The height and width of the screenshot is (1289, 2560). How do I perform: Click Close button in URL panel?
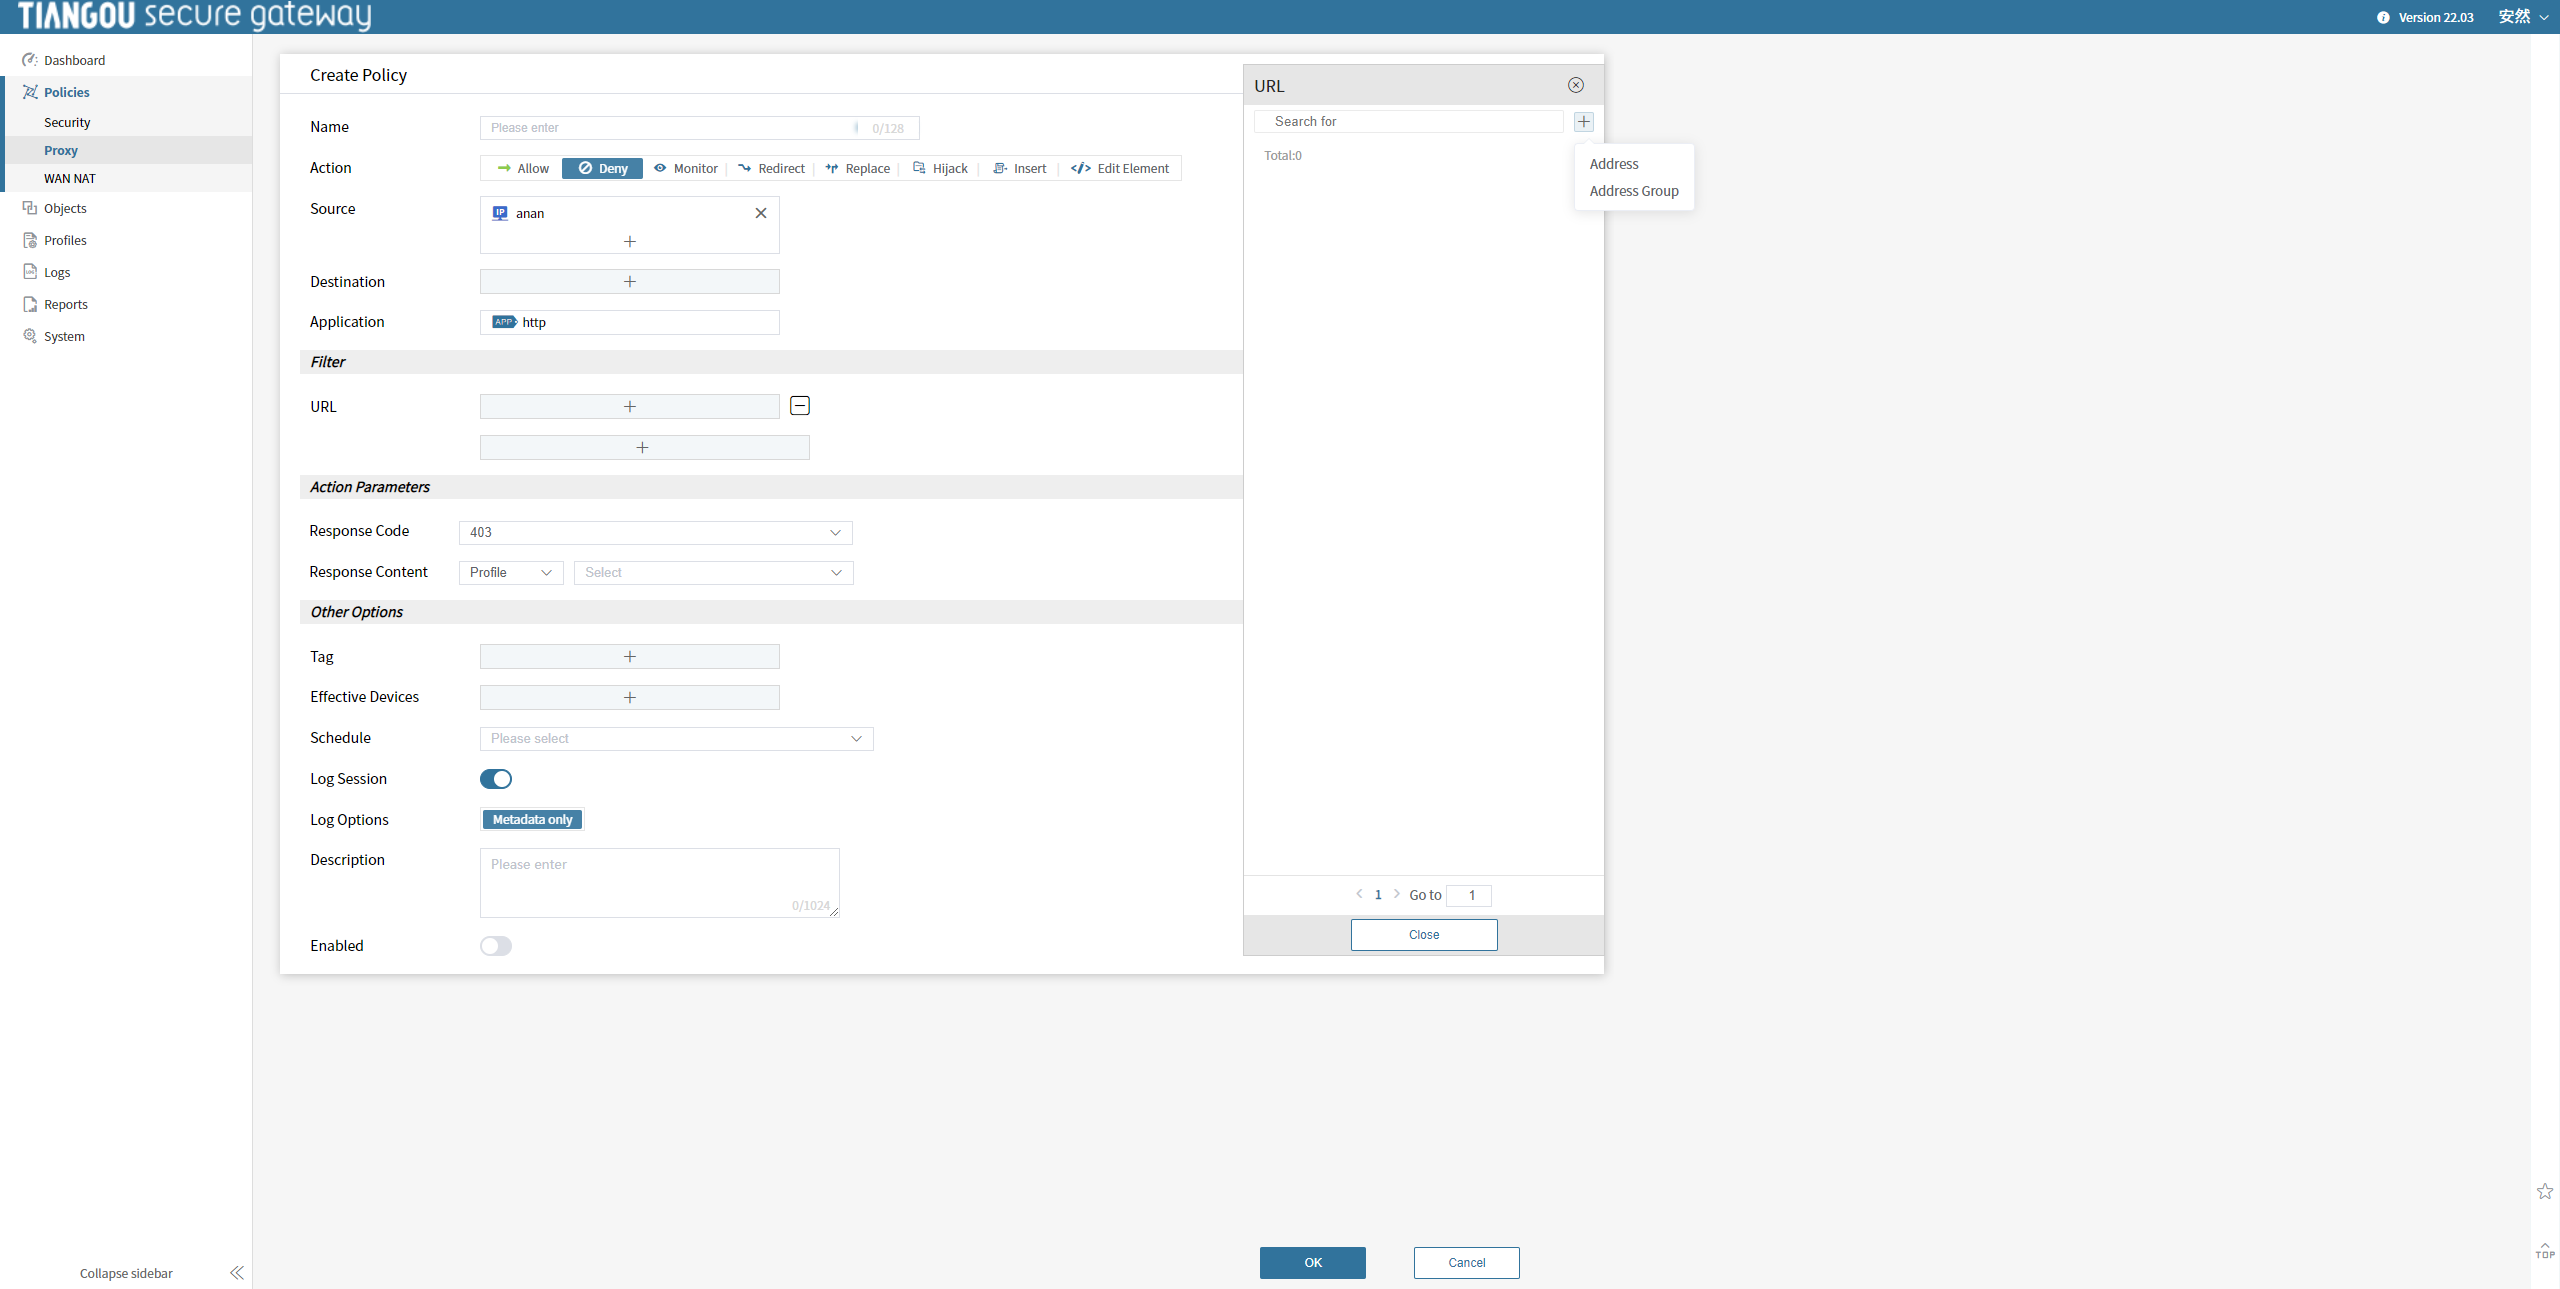[1423, 934]
